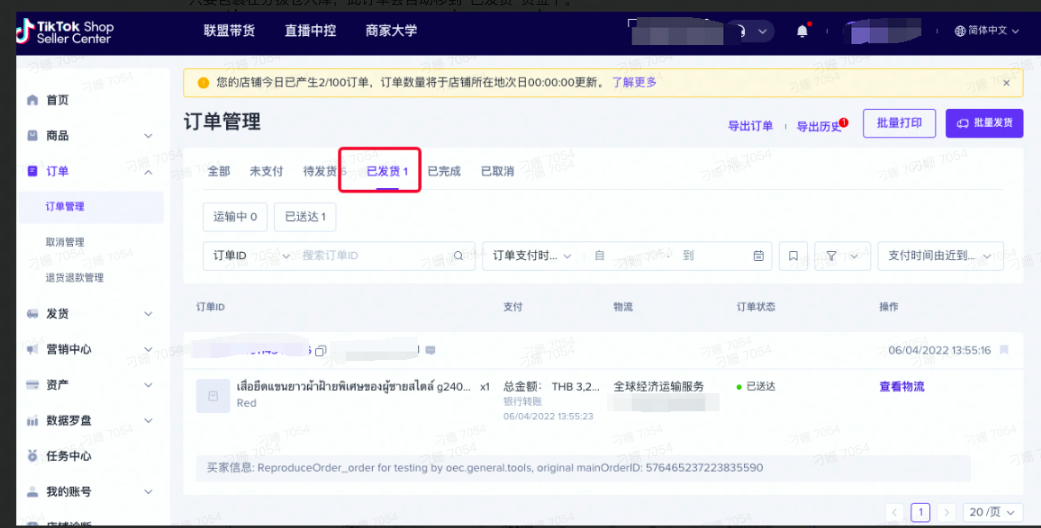This screenshot has height=528, width=1041.
Task: Open the 支付时间由近到远 sort dropdown
Action: (x=940, y=256)
